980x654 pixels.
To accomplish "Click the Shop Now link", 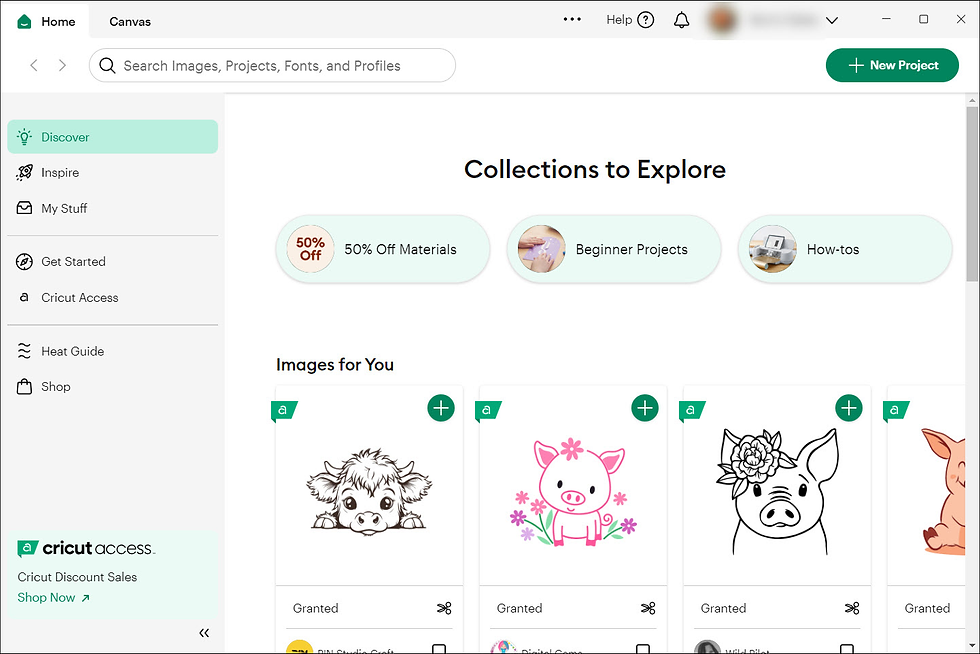I will pos(53,597).
